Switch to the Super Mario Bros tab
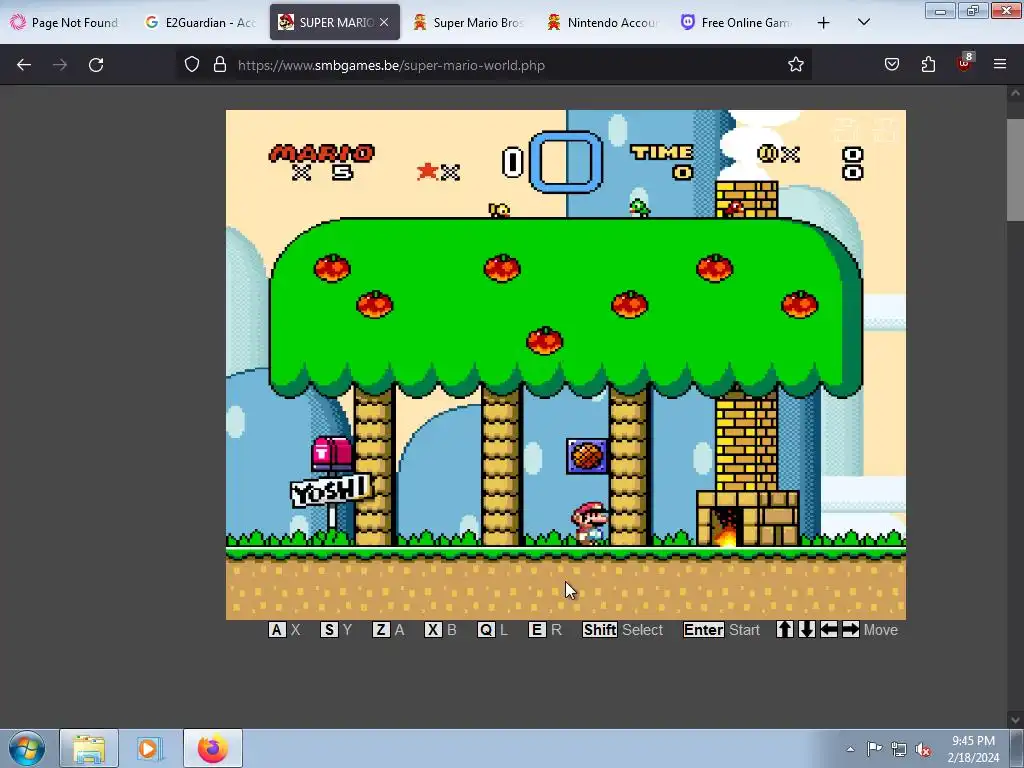The image size is (1024, 768). pyautogui.click(x=468, y=22)
